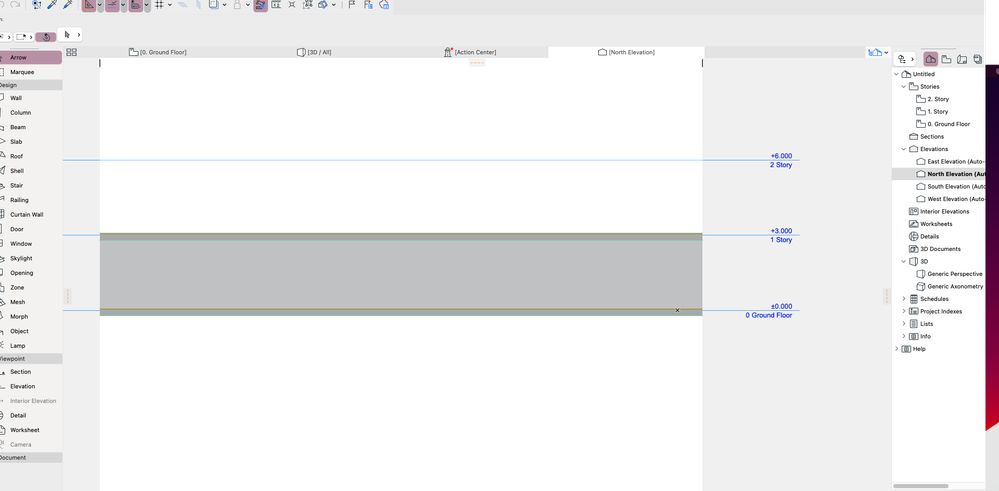999x491 pixels.
Task: Collapse the Elevations folder in Navigator
Action: point(904,149)
